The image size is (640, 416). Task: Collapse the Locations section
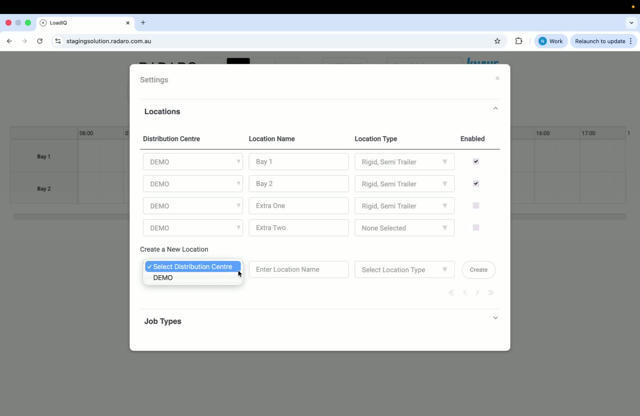tap(495, 109)
